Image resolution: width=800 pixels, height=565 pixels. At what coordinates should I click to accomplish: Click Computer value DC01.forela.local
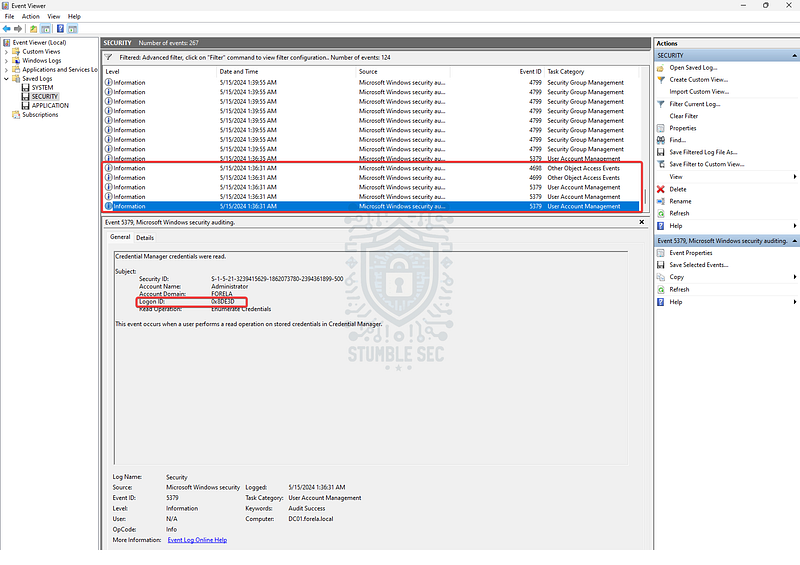point(311,519)
